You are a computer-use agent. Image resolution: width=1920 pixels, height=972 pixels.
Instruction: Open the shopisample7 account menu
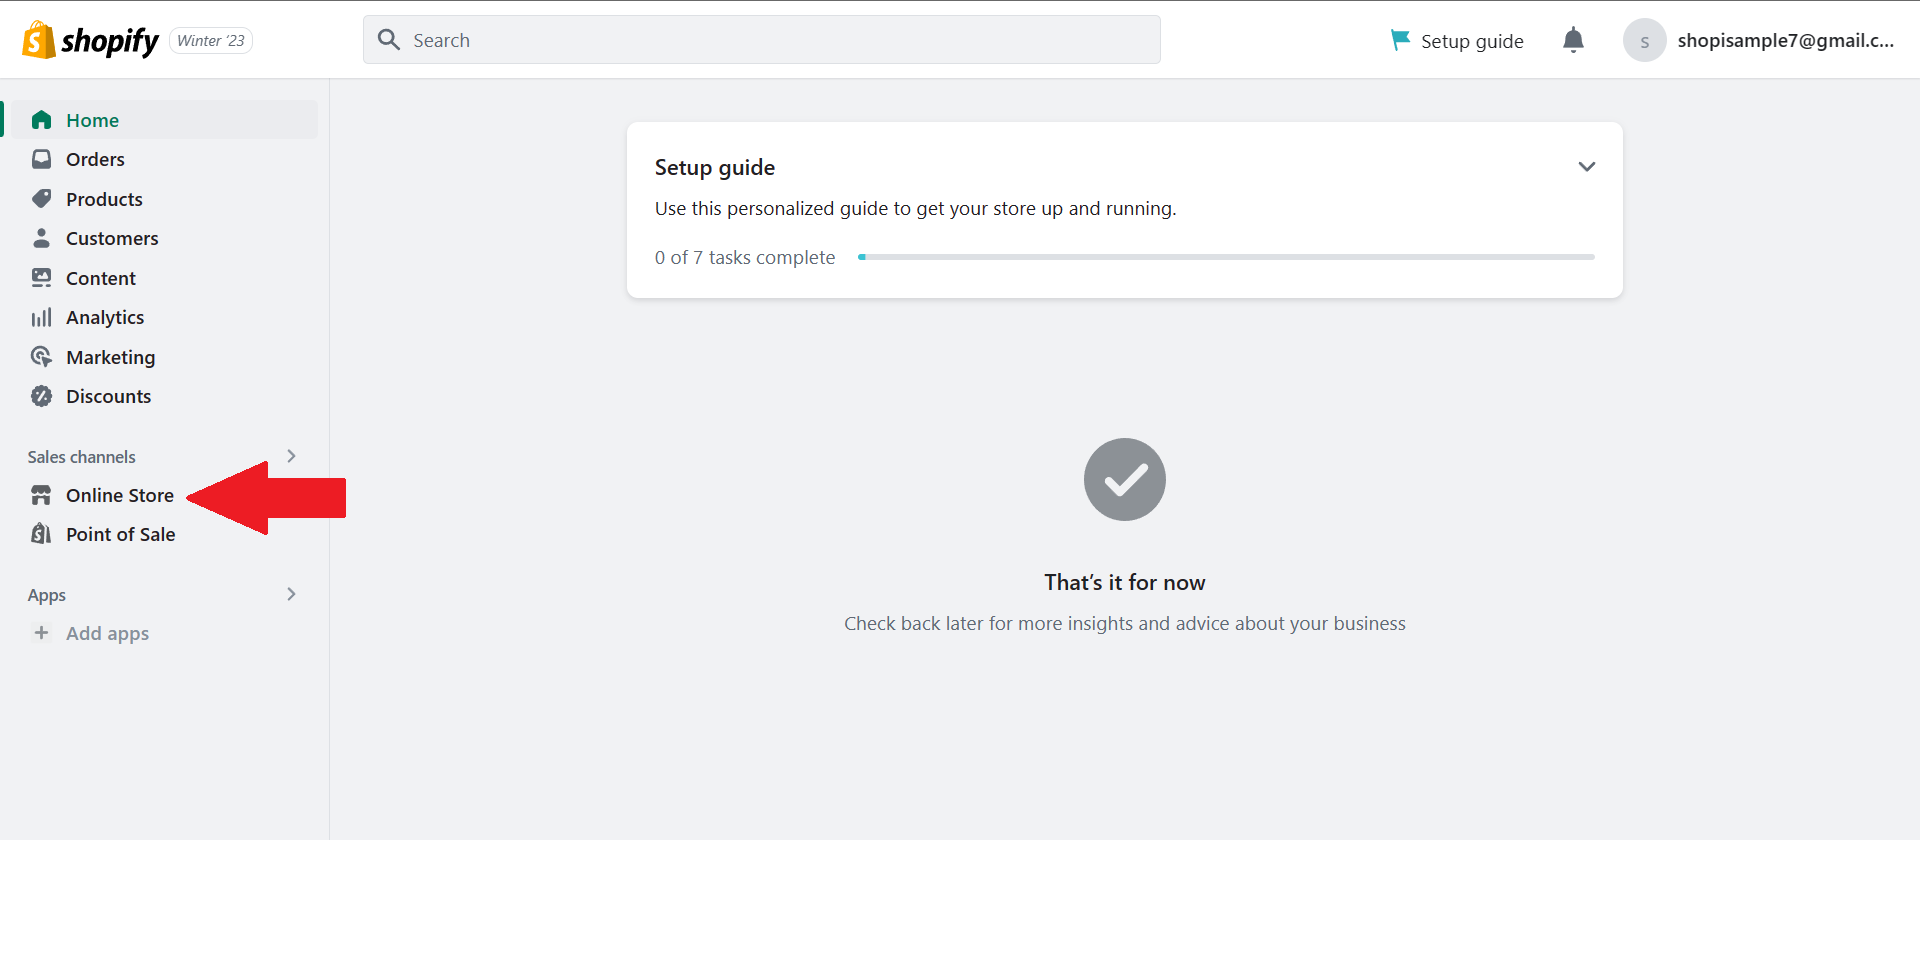click(1759, 40)
